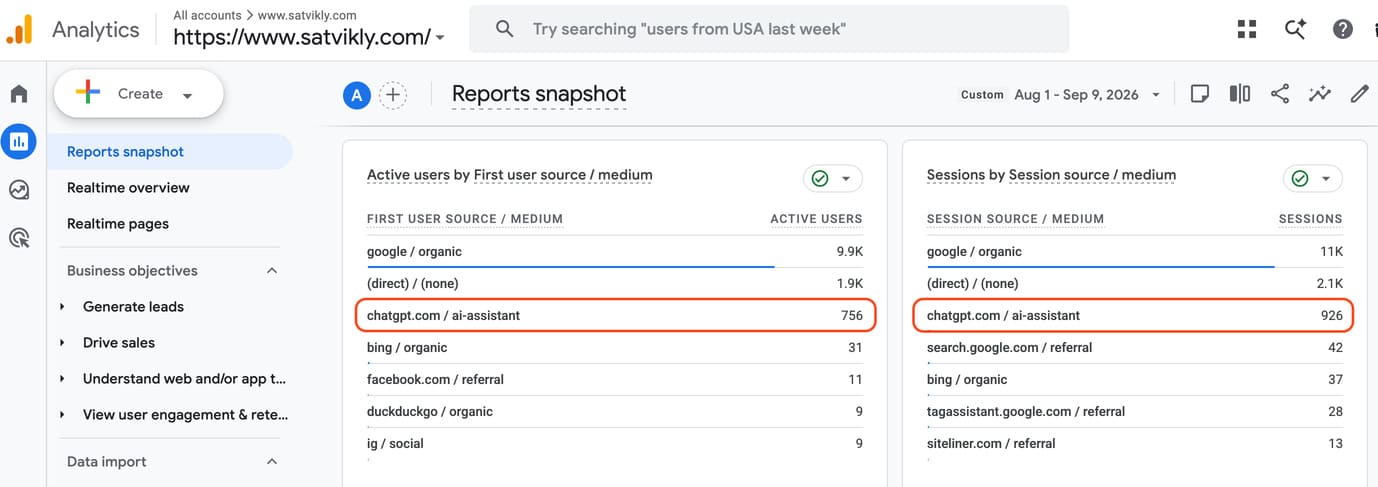This screenshot has width=1378, height=487.
Task: Open Realtime pages
Action: point(118,223)
